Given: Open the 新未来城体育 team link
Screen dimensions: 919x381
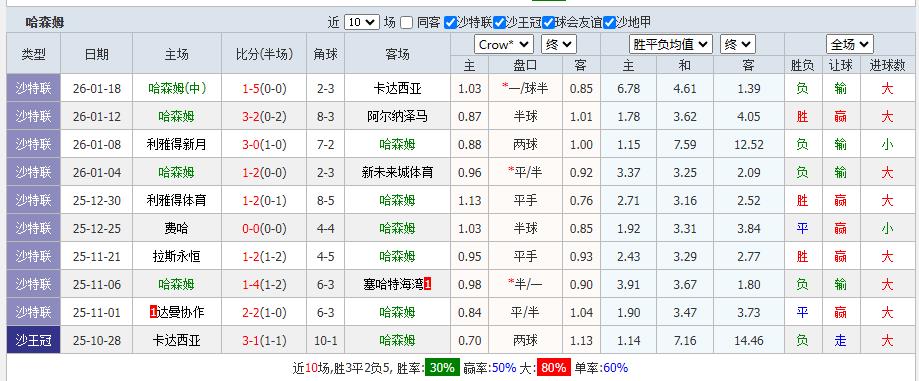Looking at the screenshot, I should tap(397, 172).
